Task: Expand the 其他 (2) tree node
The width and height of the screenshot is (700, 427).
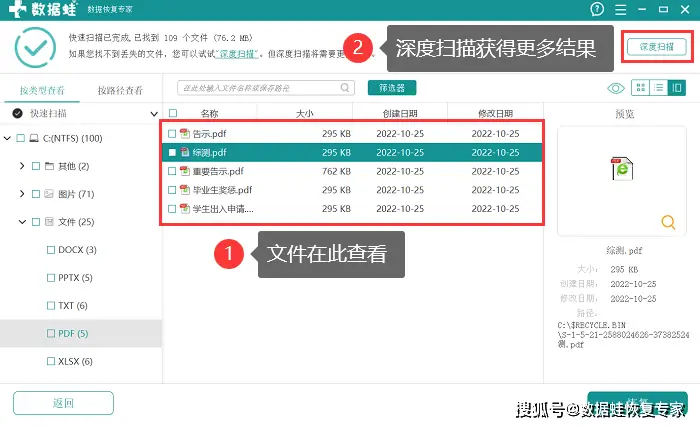Action: click(x=22, y=166)
